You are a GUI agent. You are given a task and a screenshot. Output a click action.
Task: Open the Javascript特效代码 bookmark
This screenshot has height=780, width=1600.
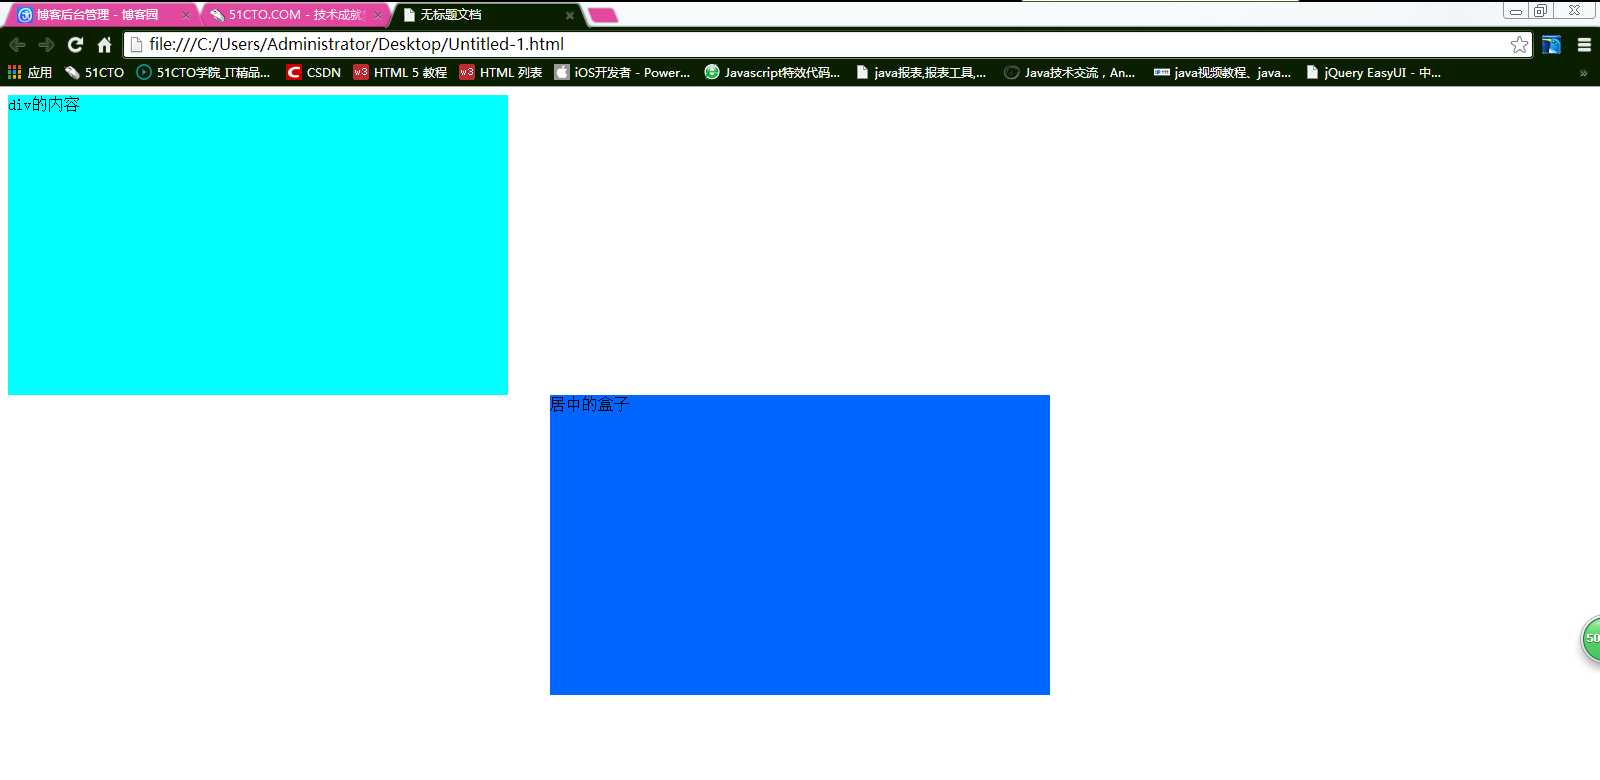coord(772,72)
